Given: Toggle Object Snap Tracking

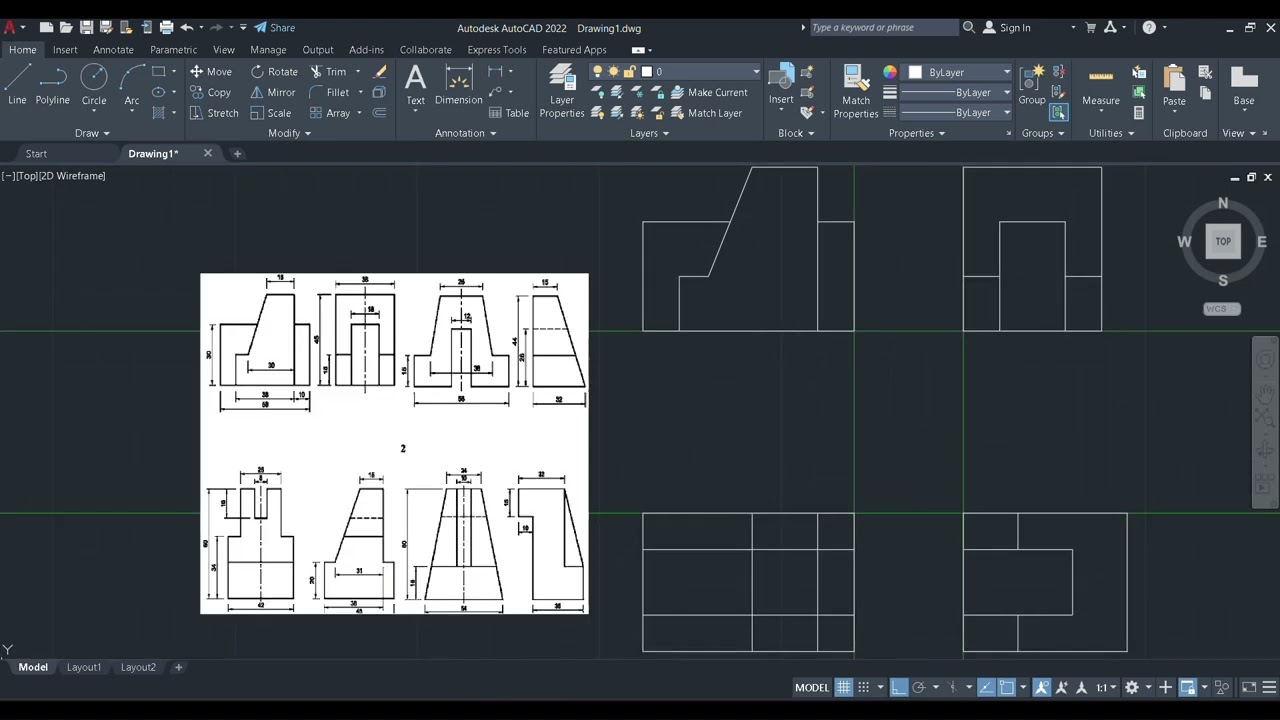Looking at the screenshot, I should [986, 687].
